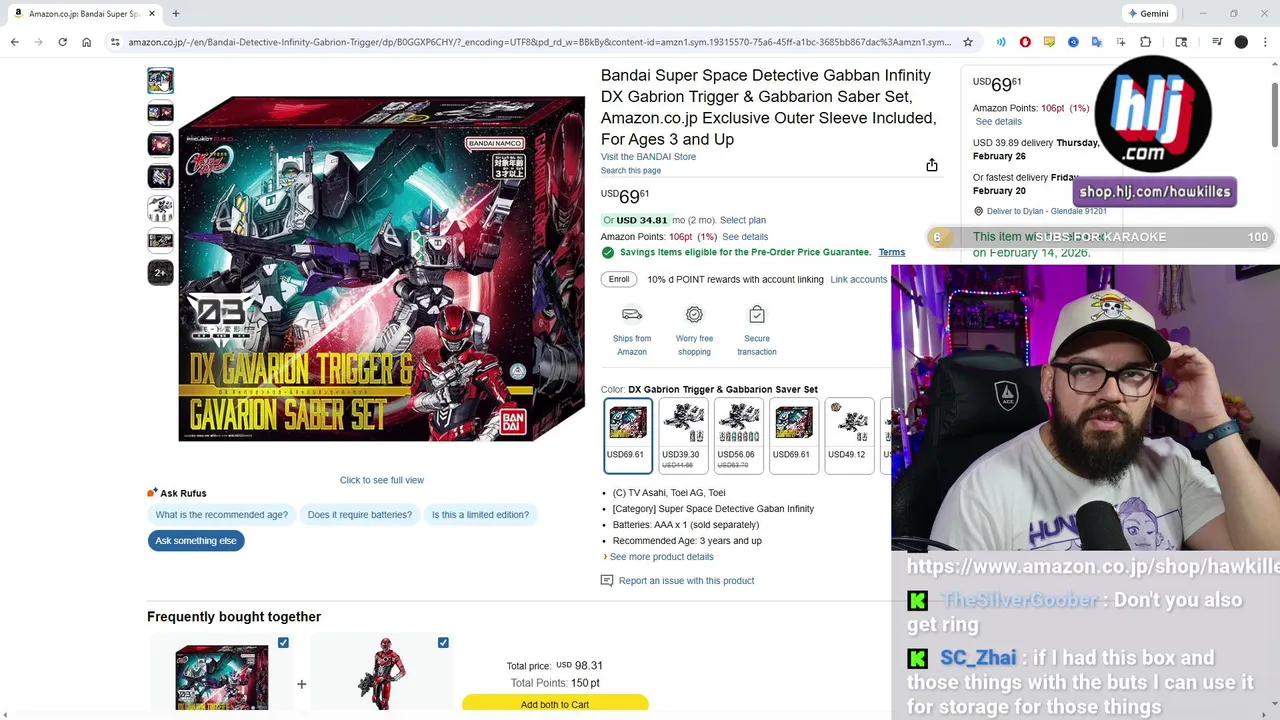Image resolution: width=1280 pixels, height=720 pixels.
Task: Select the fifth product thumbnail
Action: click(x=160, y=208)
